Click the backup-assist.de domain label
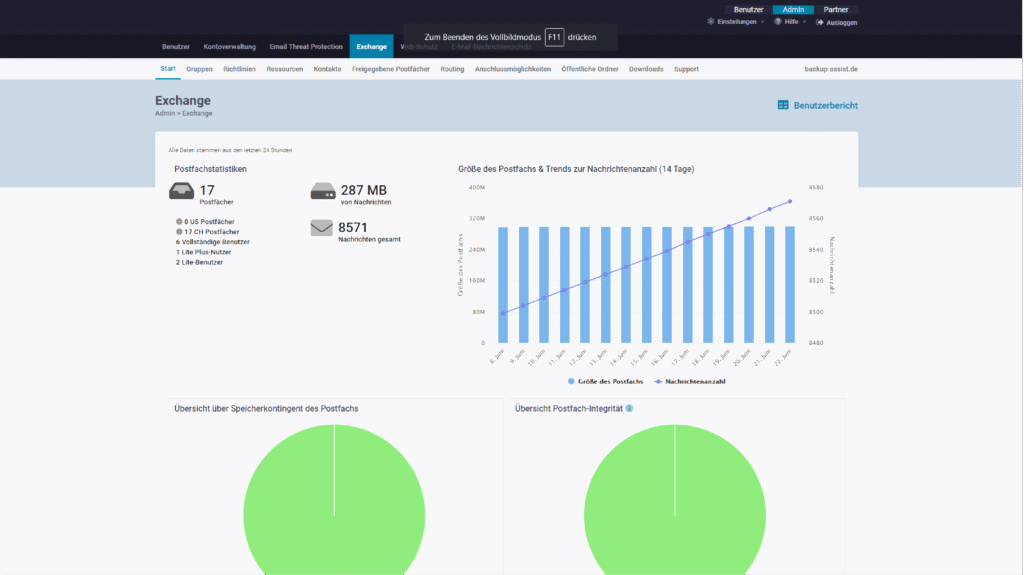This screenshot has height=575, width=1024. [x=831, y=69]
